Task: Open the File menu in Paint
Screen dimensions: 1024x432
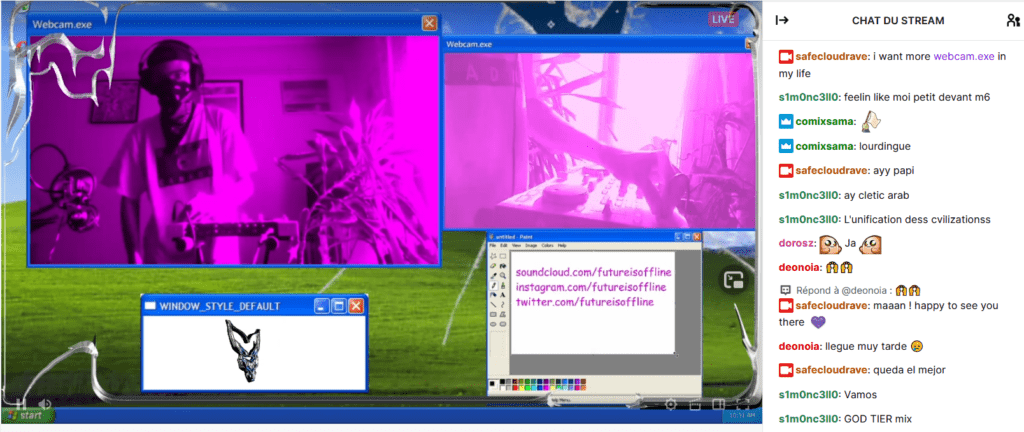Action: pyautogui.click(x=492, y=245)
